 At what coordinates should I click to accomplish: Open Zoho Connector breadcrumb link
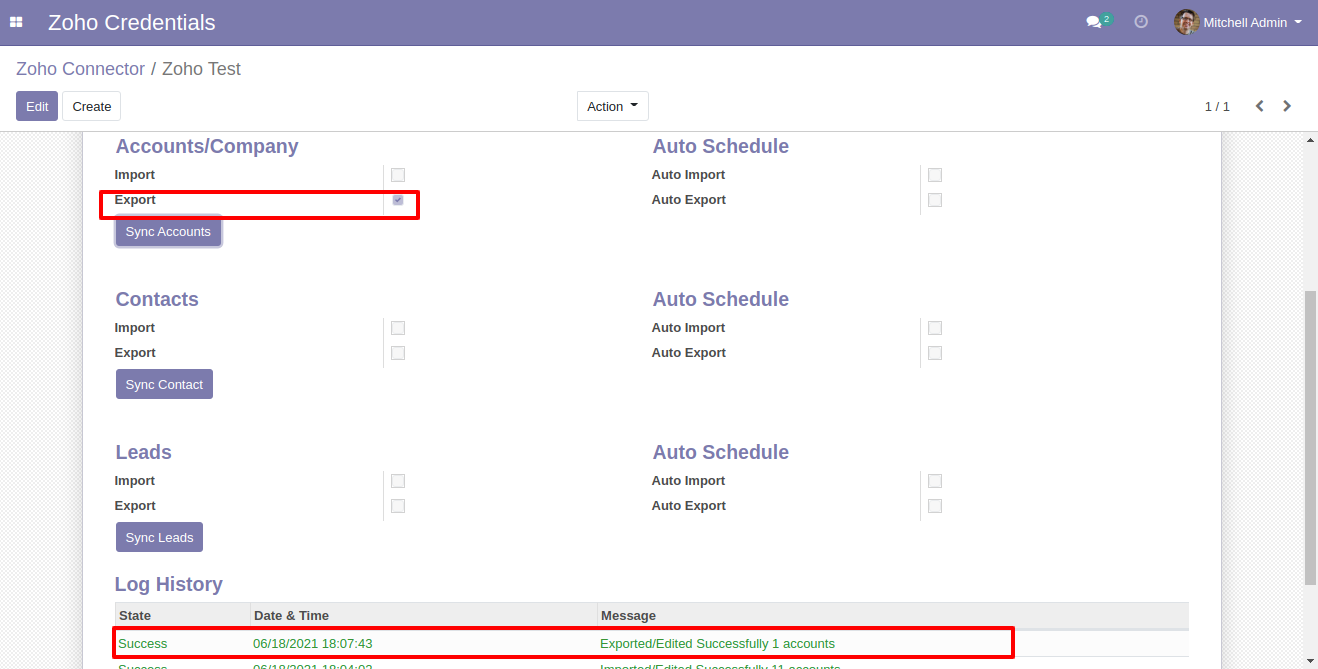click(x=80, y=69)
